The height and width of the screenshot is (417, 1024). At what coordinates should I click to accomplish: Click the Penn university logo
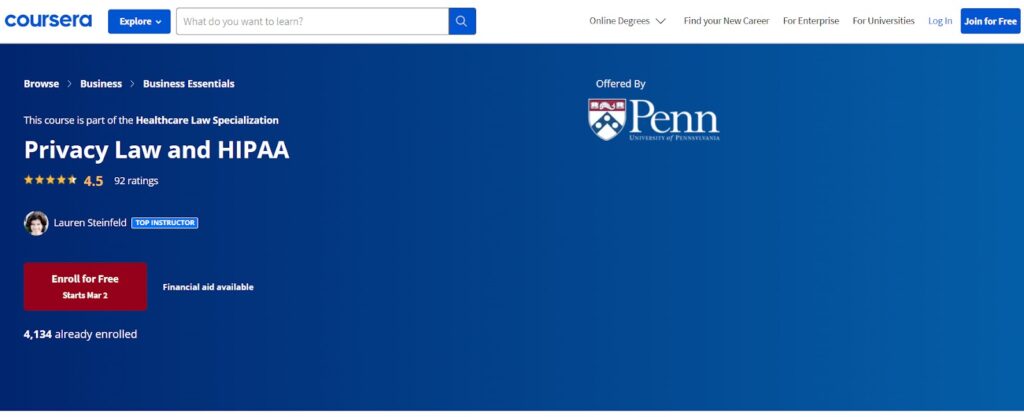[x=654, y=119]
